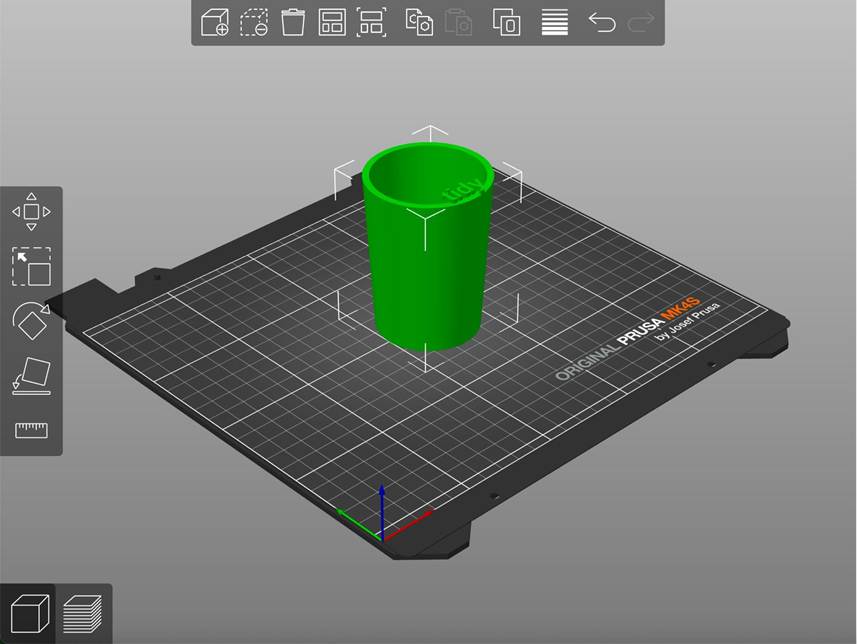This screenshot has width=857, height=644.
Task: Paste the copied object
Action: [x=458, y=22]
